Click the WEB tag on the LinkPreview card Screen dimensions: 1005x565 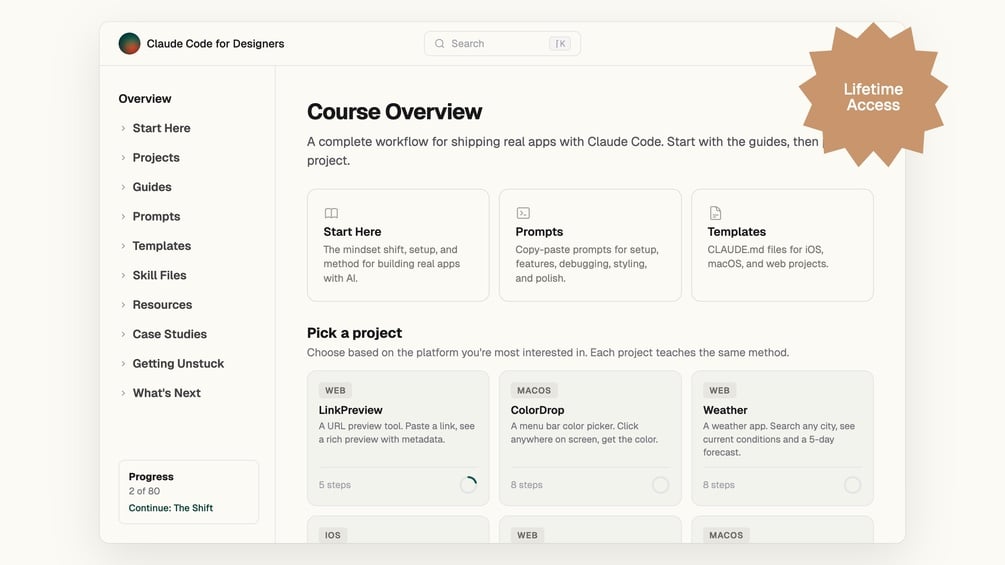335,390
